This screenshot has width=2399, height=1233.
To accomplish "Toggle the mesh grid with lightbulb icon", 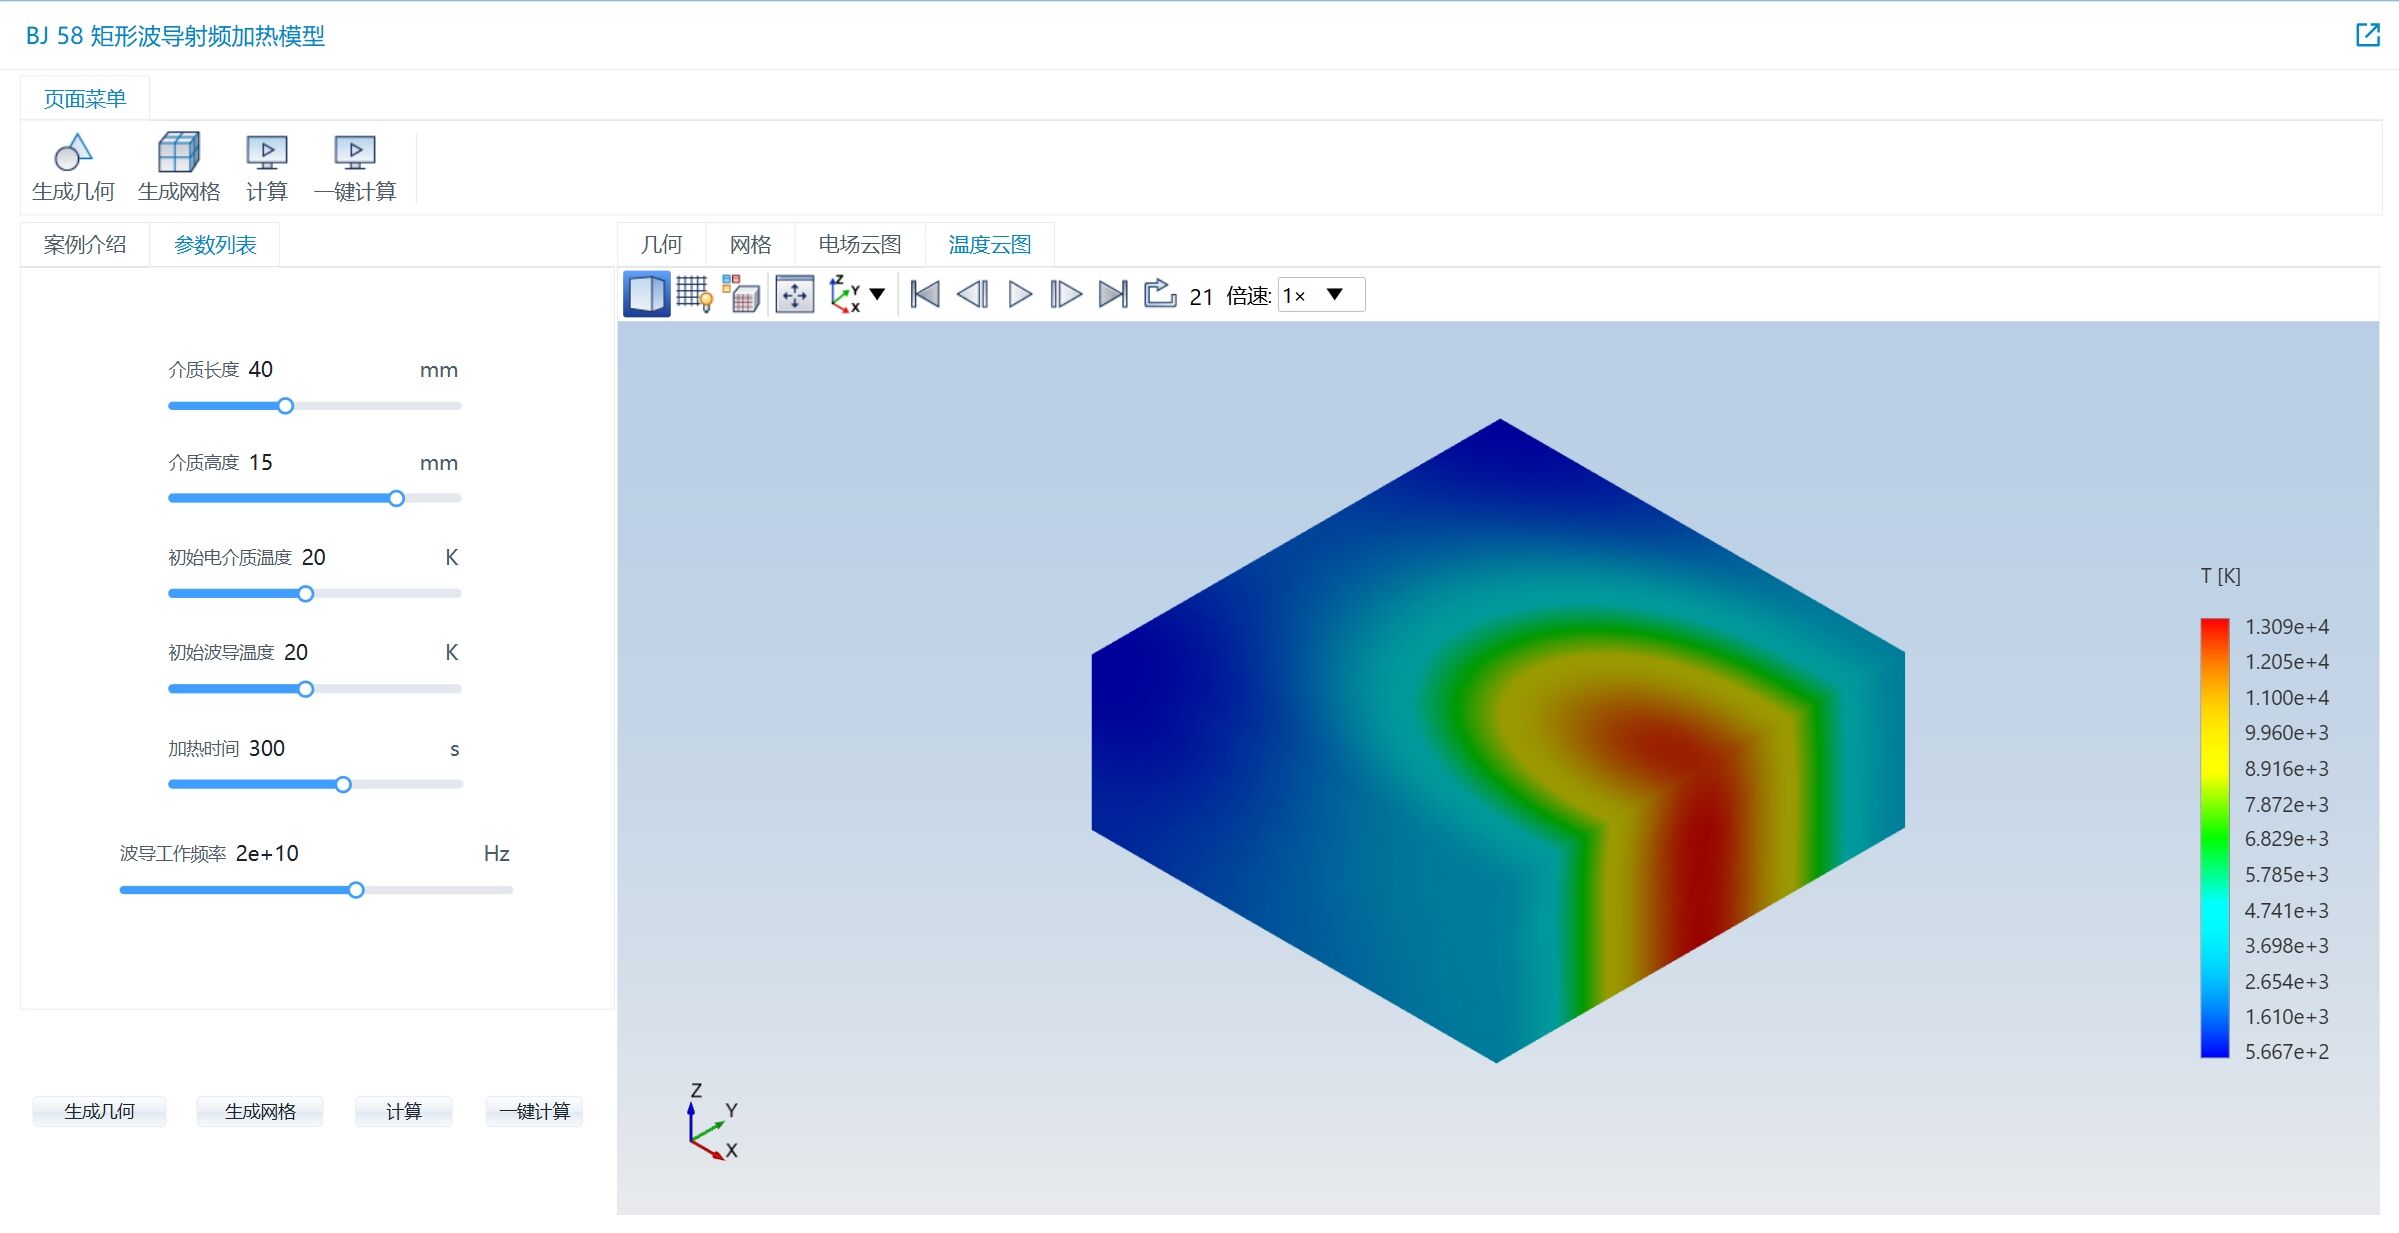I will click(x=695, y=294).
